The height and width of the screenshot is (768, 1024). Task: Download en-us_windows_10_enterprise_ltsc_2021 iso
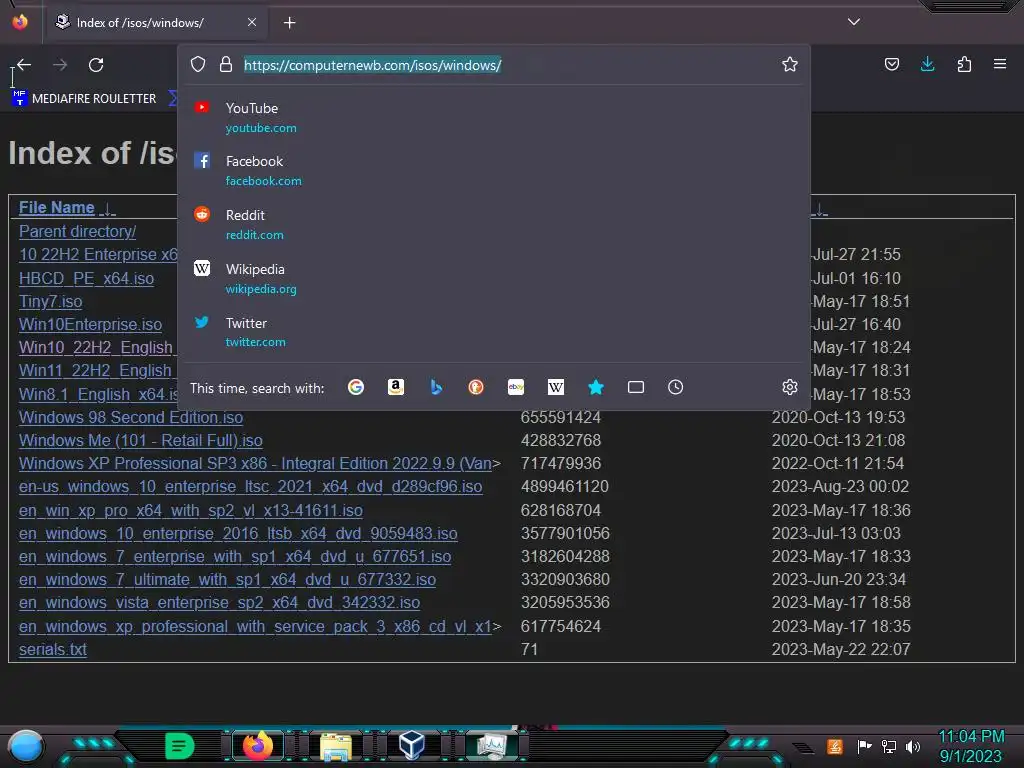(x=251, y=487)
